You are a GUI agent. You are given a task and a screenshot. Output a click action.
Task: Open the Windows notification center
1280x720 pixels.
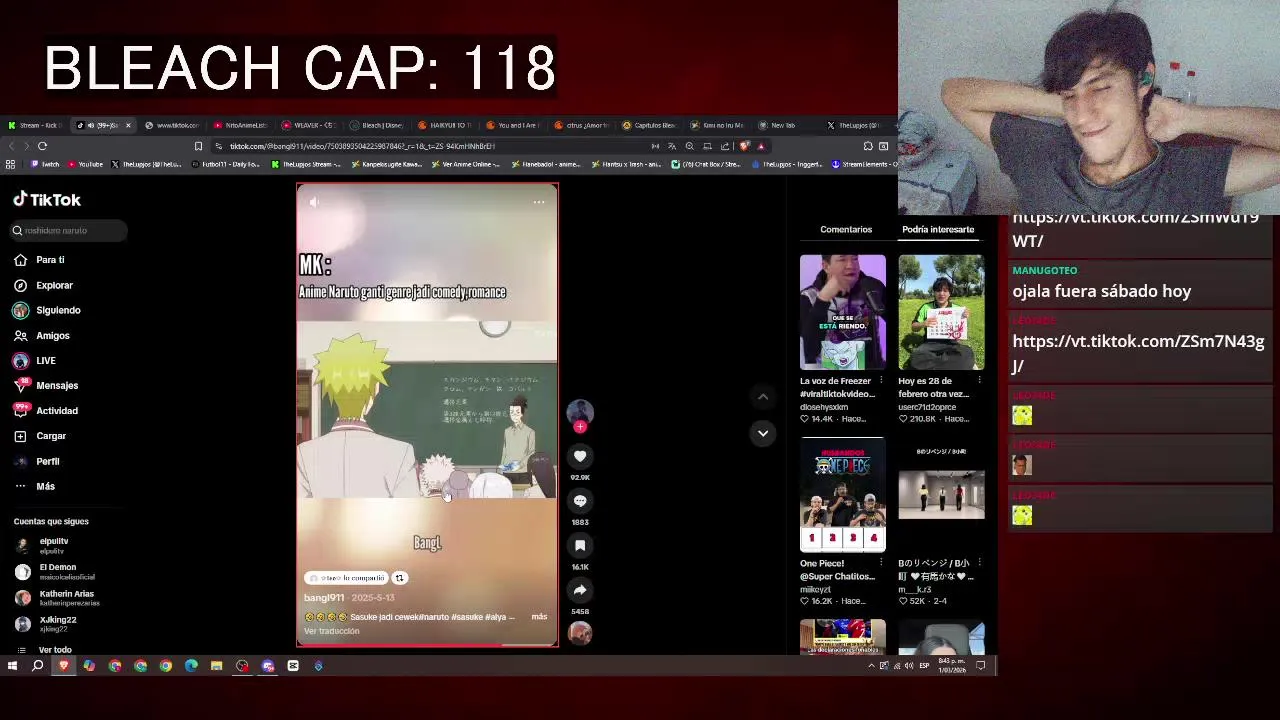coord(981,666)
